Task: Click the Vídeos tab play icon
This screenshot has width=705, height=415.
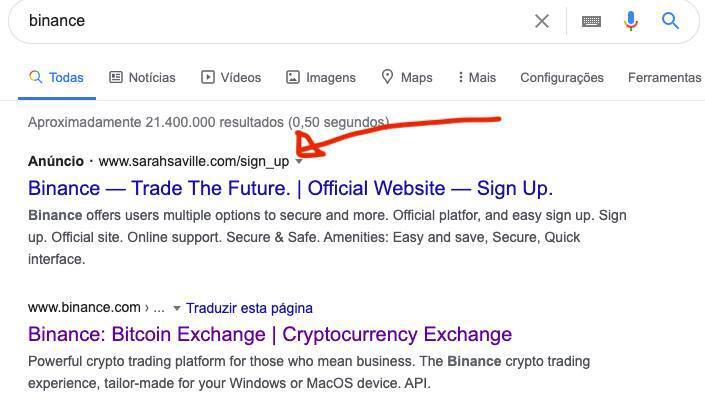Action: tap(208, 77)
